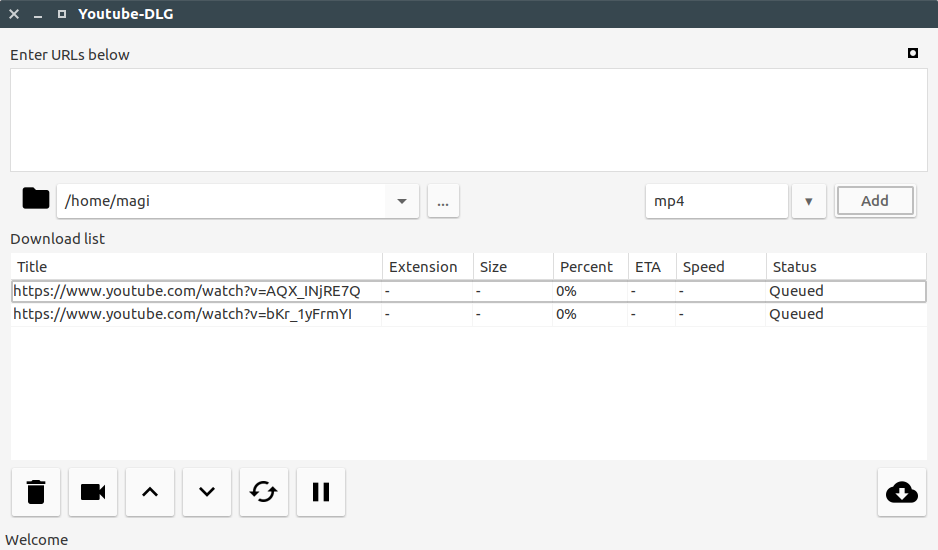This screenshot has height=550, width=938.
Task: Open the settings icon at top right
Action: (x=913, y=53)
